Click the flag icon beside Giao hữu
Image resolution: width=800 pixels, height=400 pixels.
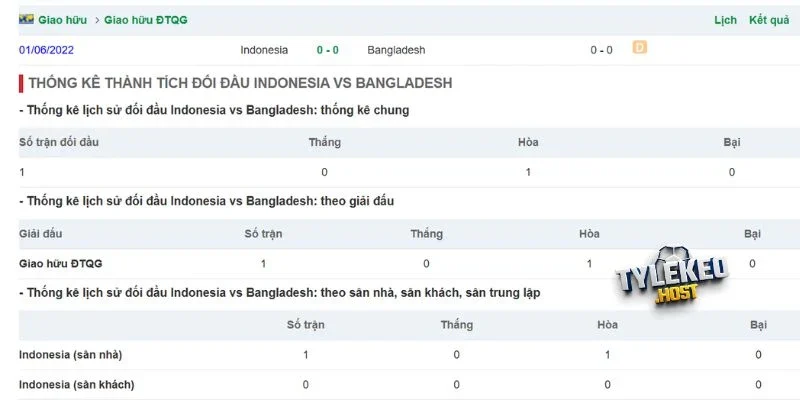(27, 19)
